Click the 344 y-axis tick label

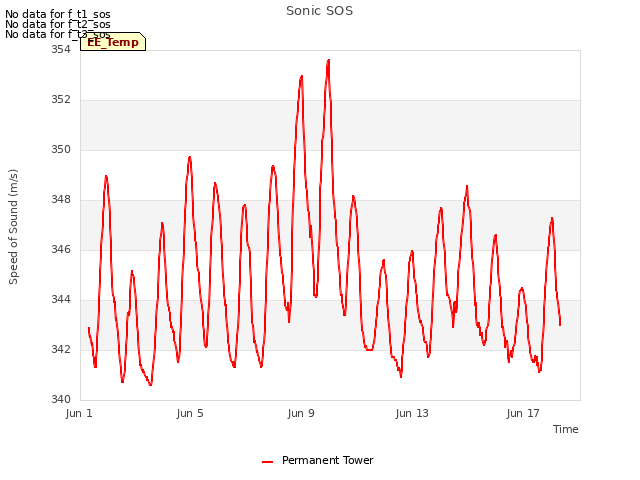60,300
